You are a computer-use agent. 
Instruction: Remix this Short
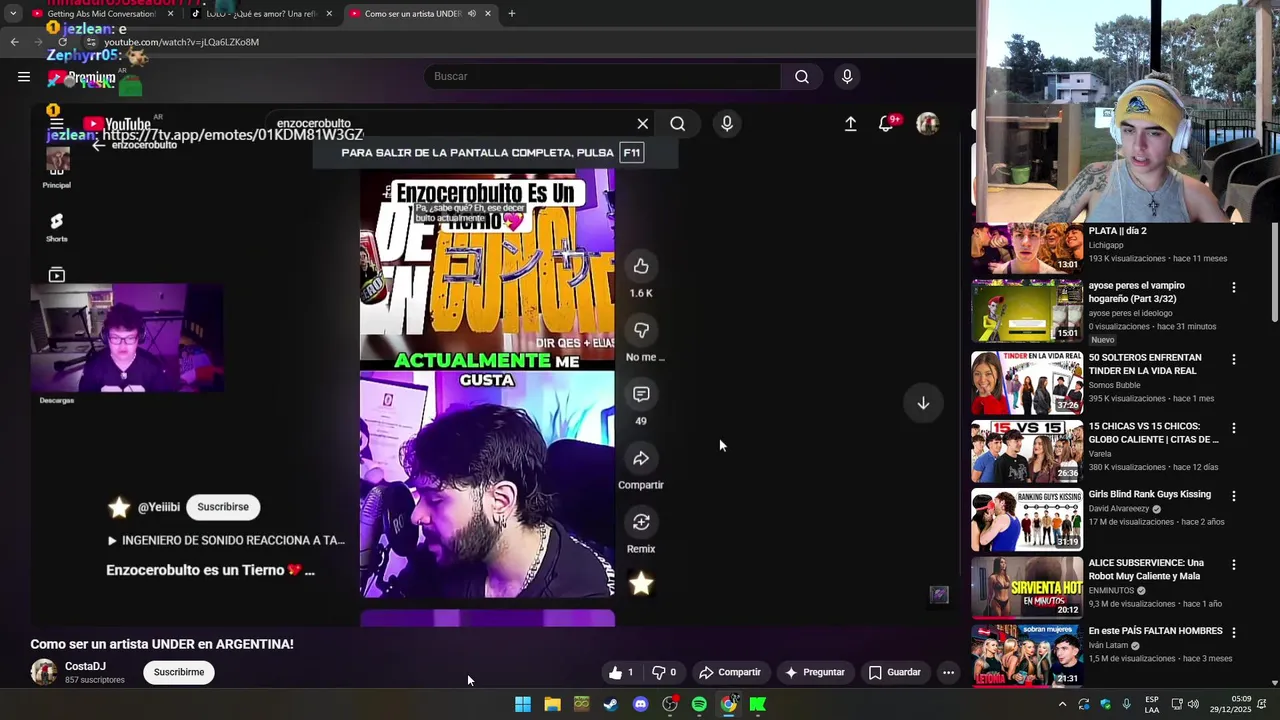[641, 522]
